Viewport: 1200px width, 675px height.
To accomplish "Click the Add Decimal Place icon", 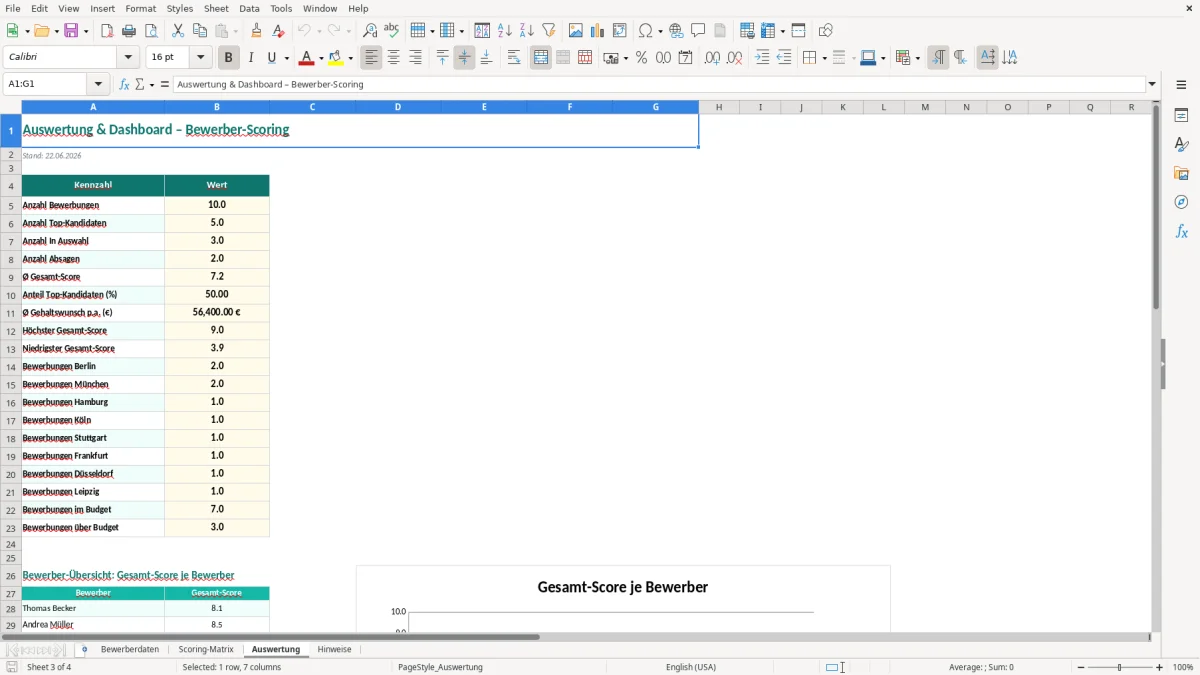I will (713, 58).
